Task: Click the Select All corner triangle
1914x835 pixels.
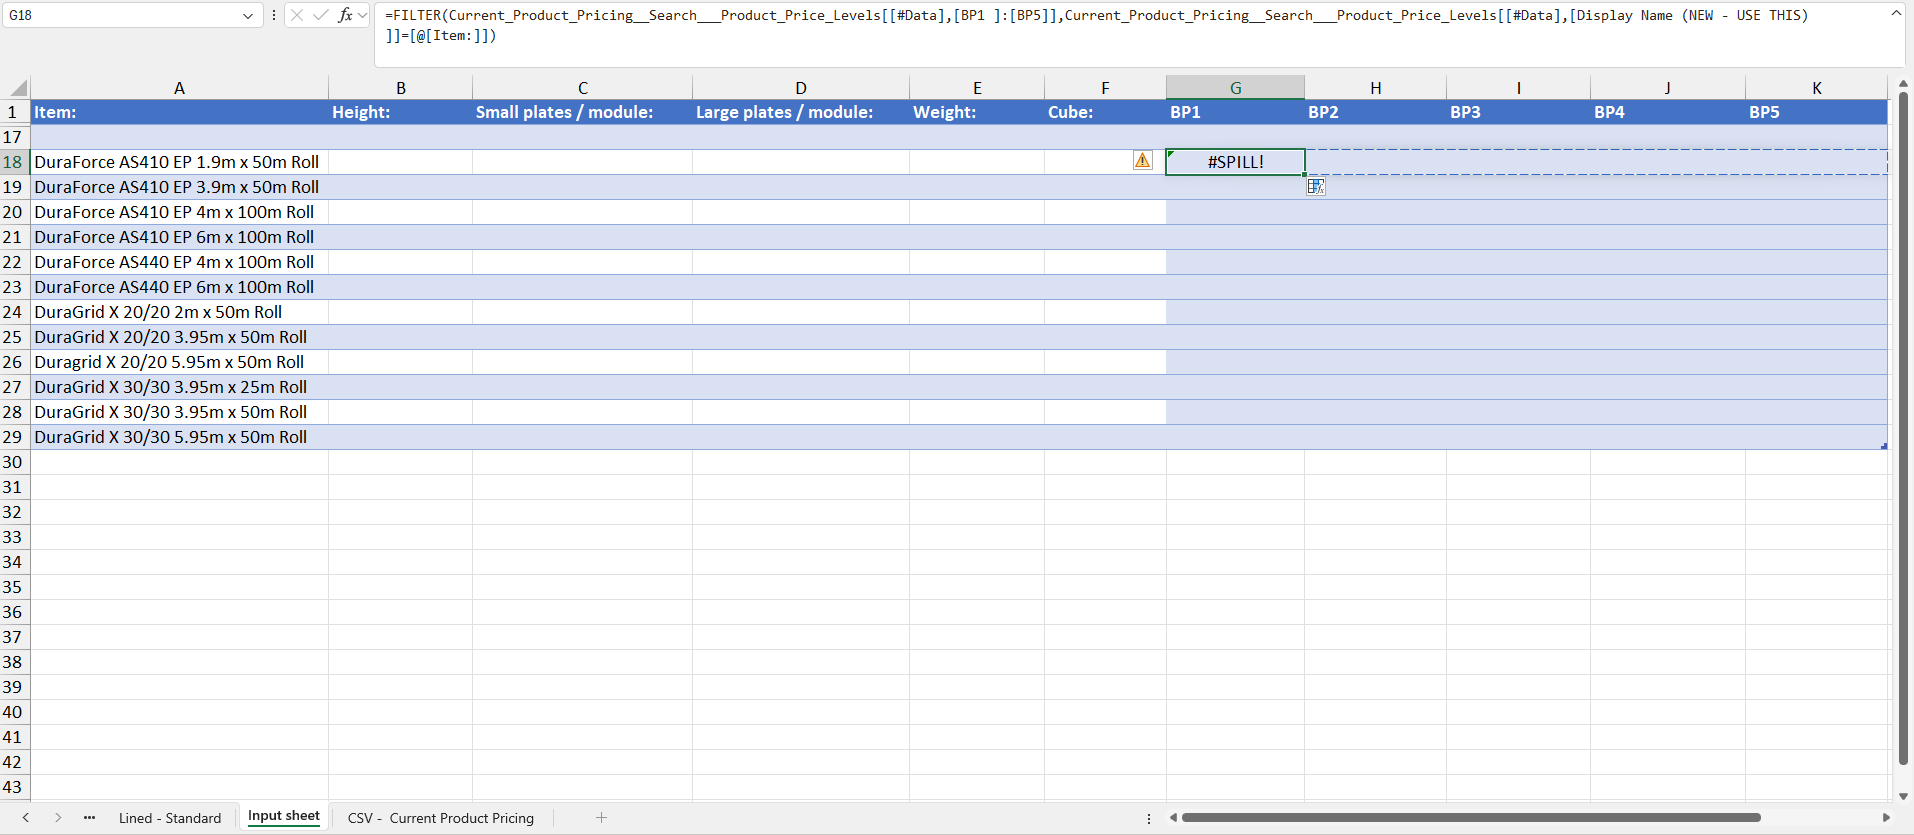Action: pos(18,87)
